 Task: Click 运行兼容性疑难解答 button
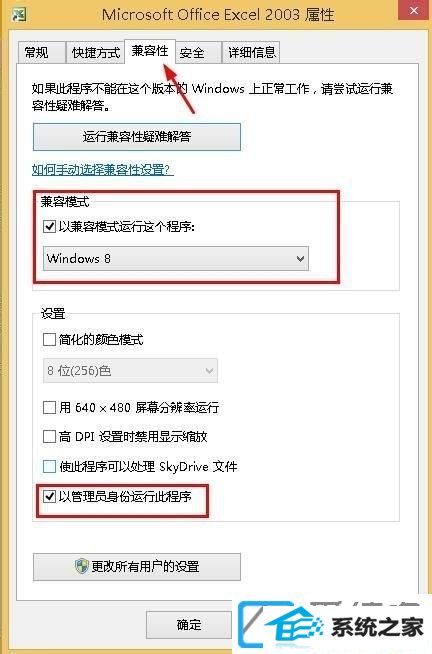(x=137, y=136)
